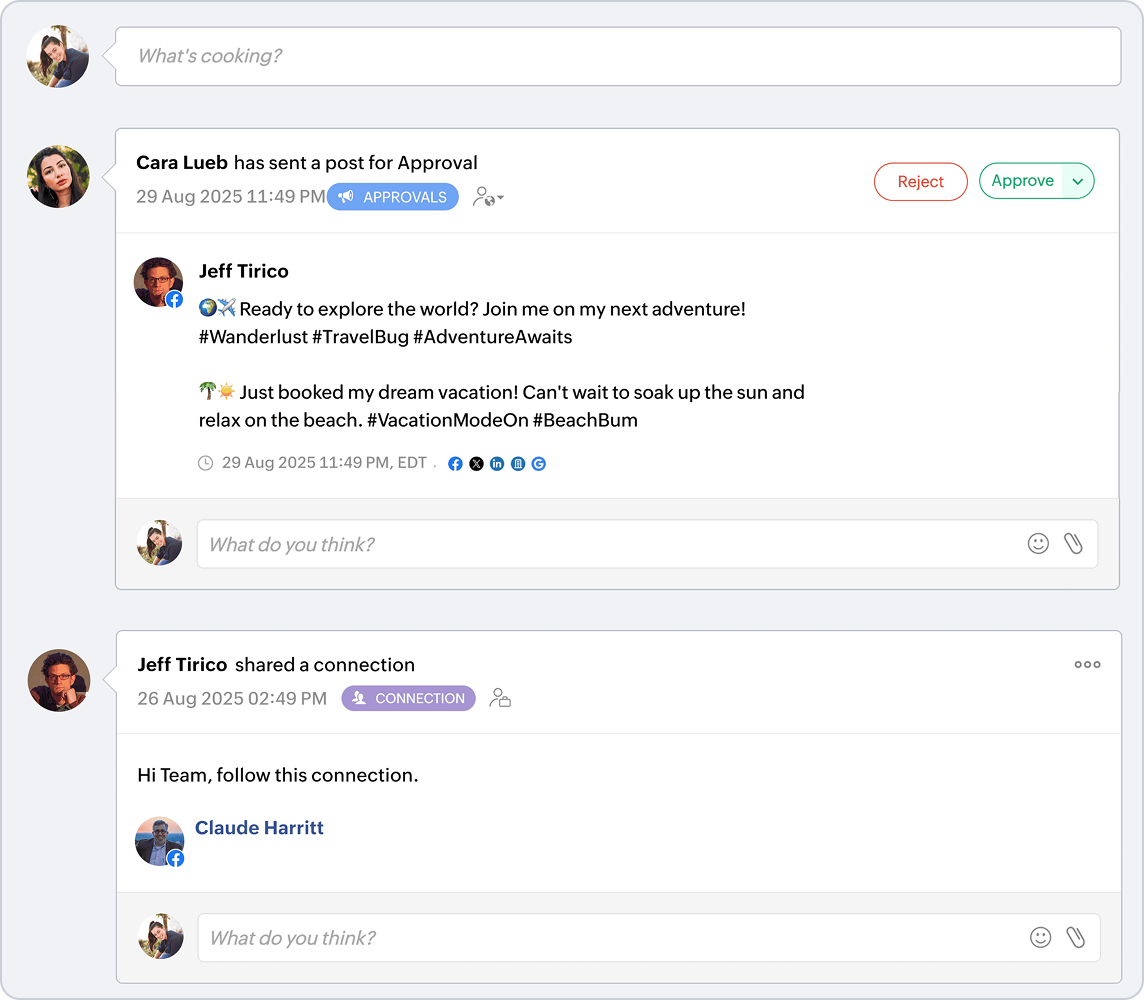Toggle the APPROVALS badge filter
The image size is (1144, 1000).
point(393,197)
